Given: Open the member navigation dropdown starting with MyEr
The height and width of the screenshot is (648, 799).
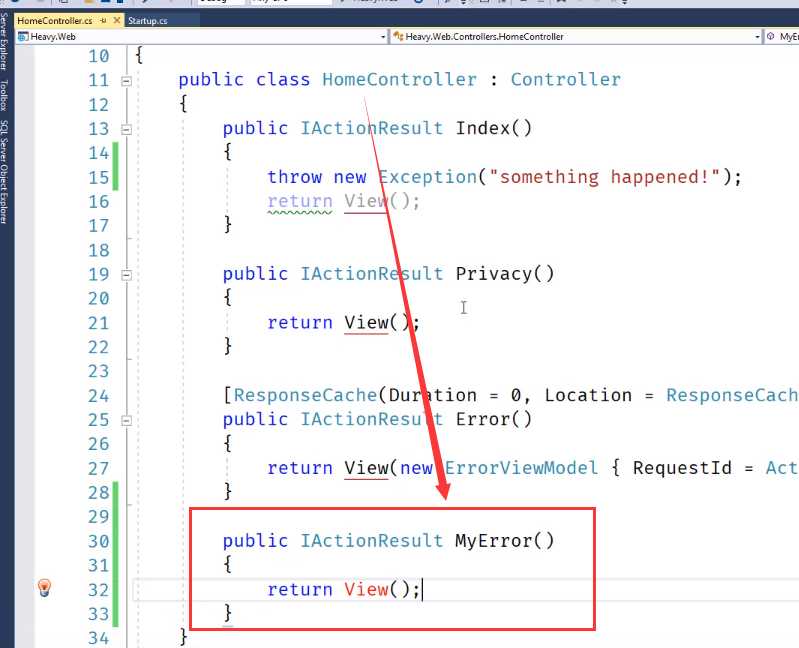Looking at the screenshot, I should pos(782,37).
